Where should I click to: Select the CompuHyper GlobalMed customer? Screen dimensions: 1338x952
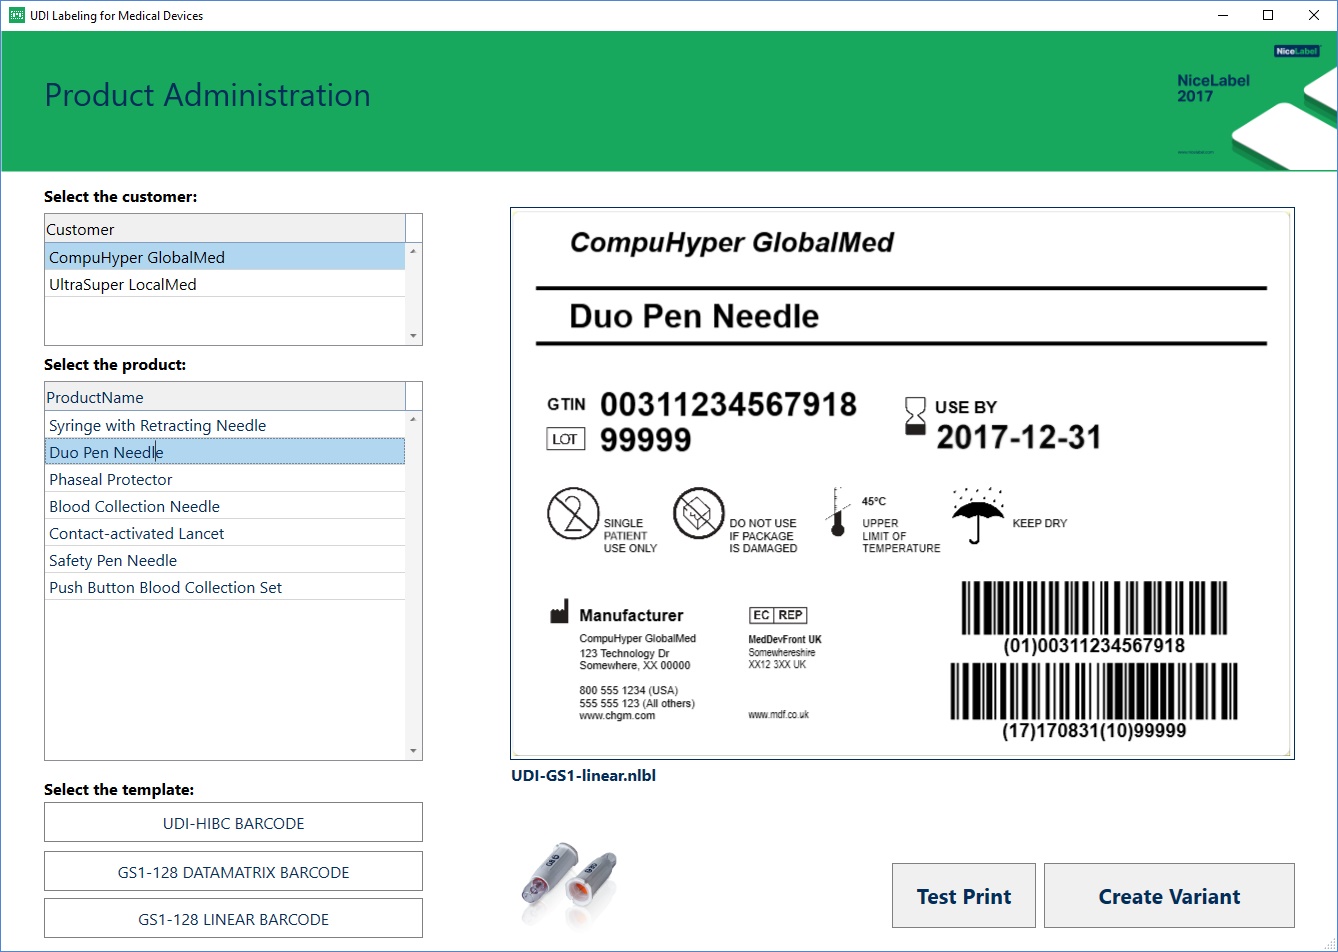point(136,257)
